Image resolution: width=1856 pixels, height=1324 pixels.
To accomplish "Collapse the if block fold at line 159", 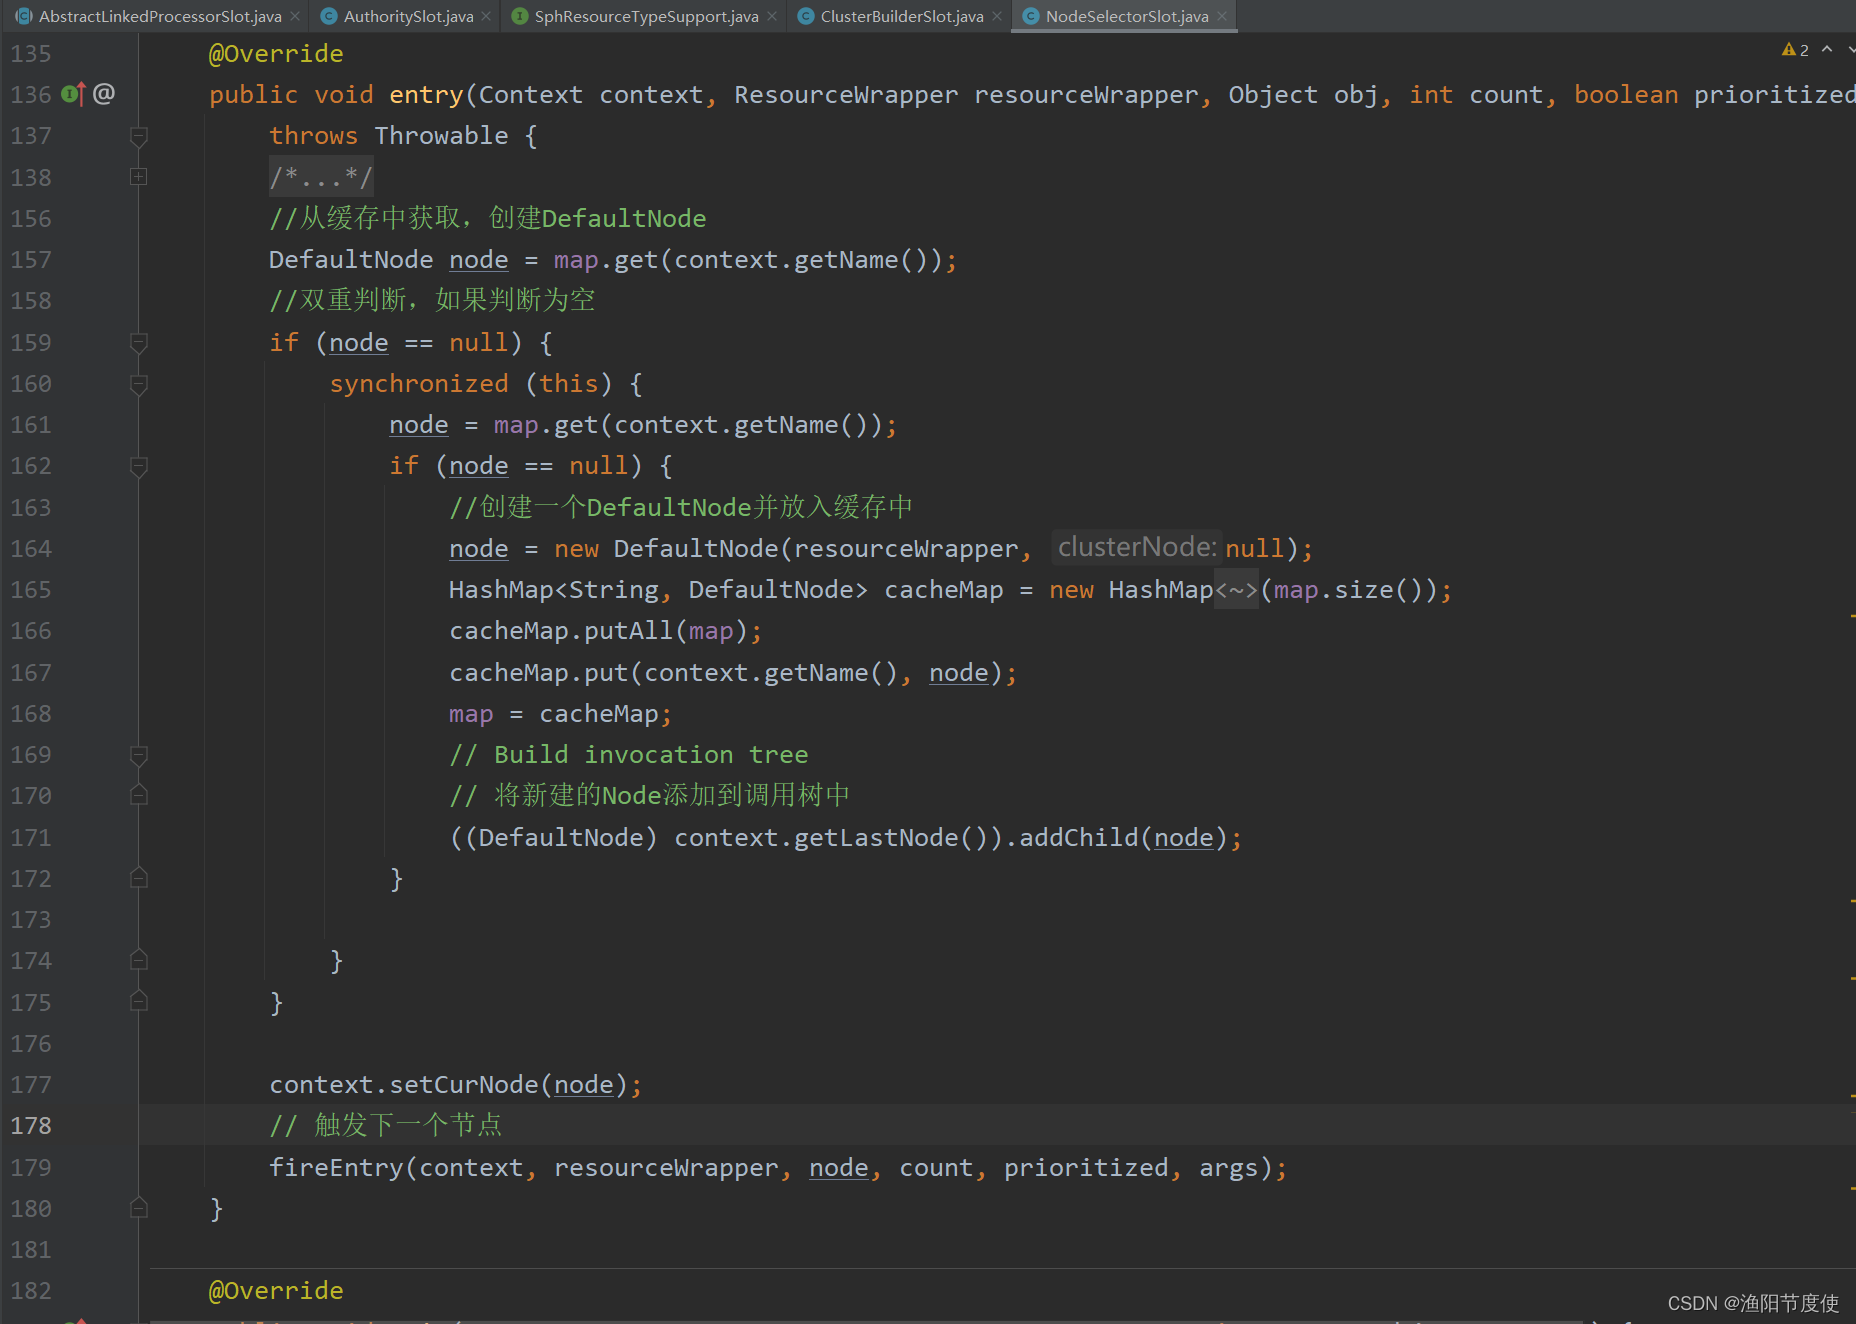I will [x=139, y=343].
